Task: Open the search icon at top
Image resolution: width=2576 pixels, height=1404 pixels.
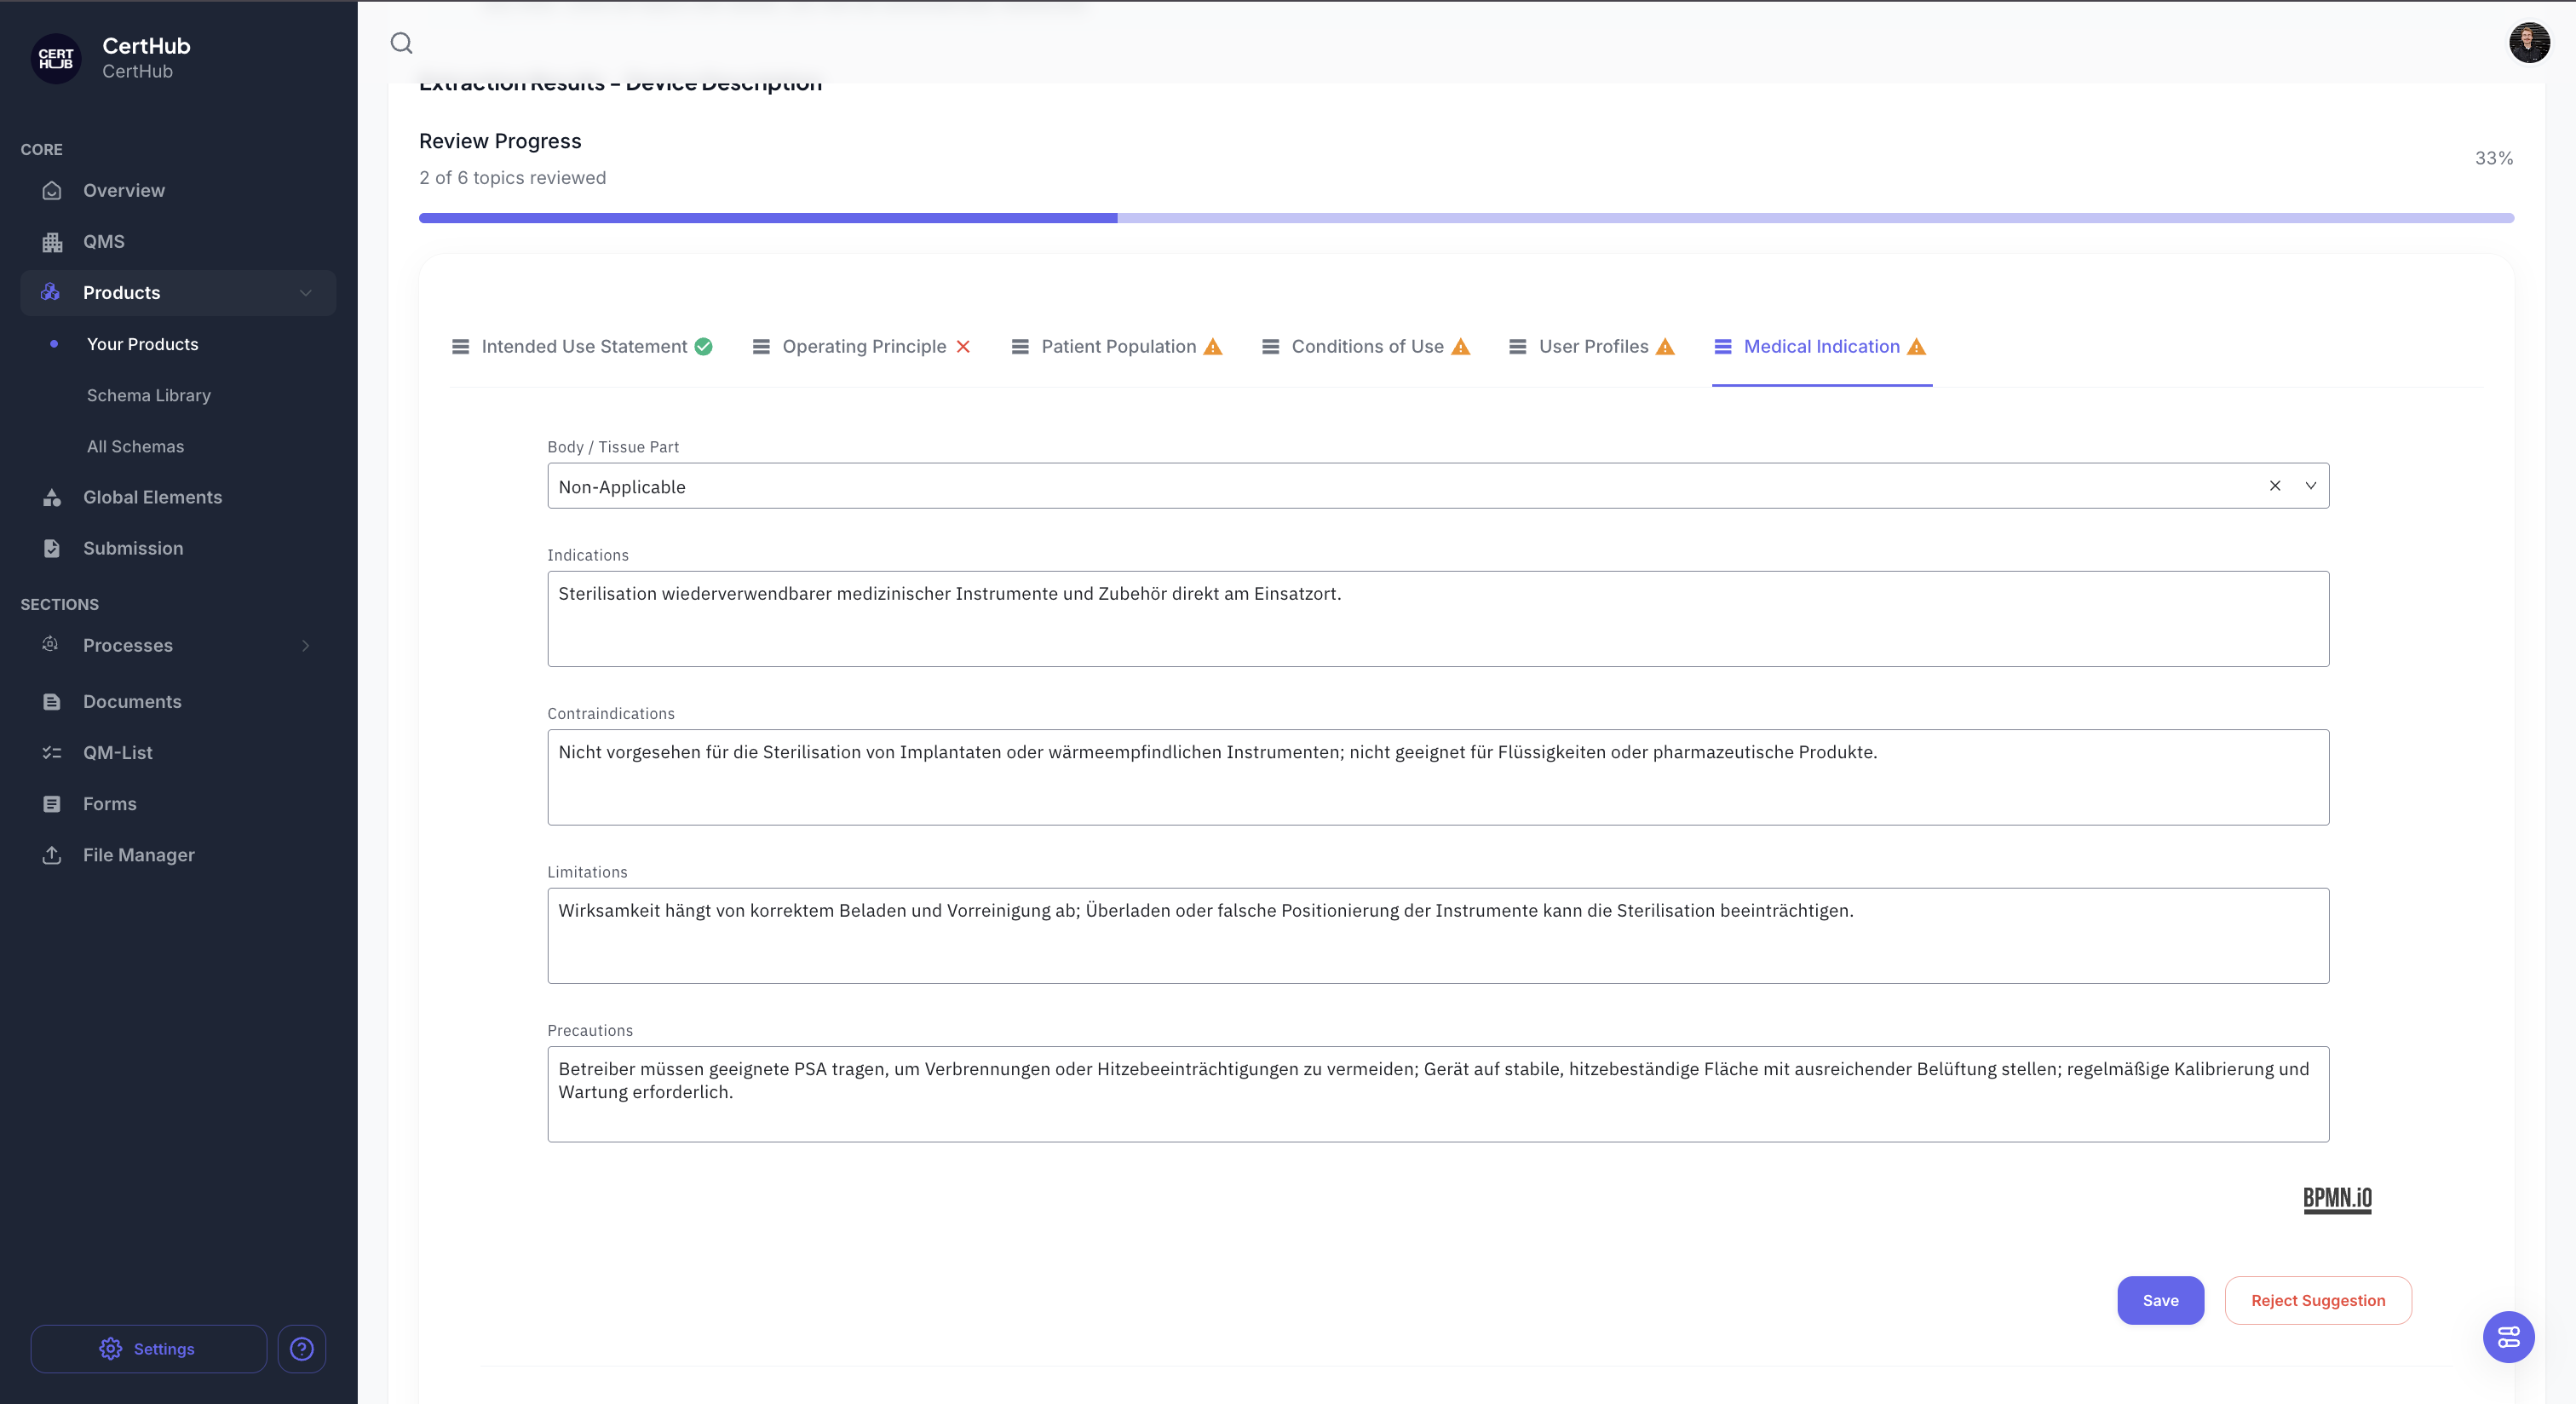Action: click(402, 43)
